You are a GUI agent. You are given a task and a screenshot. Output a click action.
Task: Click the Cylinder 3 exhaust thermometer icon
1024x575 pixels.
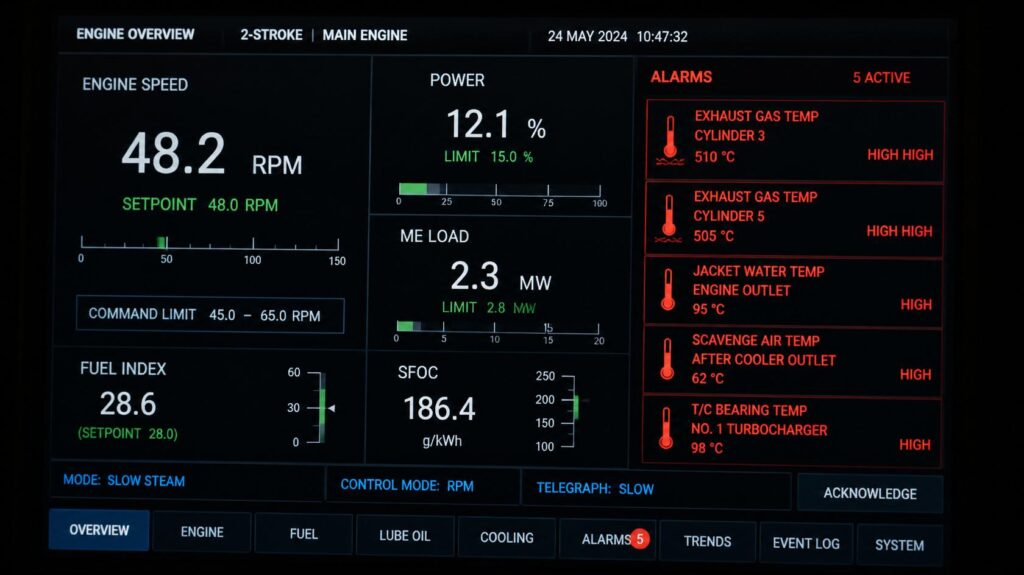pos(670,140)
